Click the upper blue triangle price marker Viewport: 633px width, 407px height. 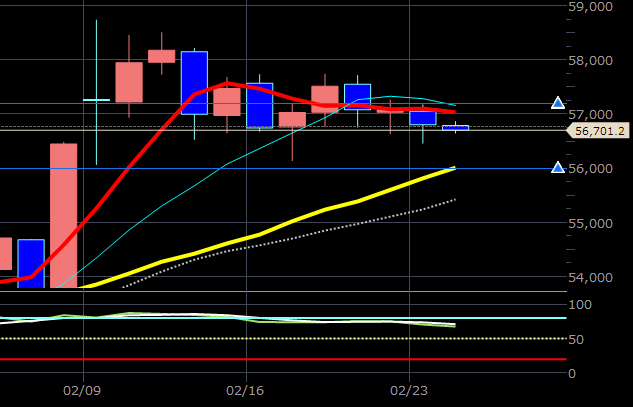click(558, 103)
